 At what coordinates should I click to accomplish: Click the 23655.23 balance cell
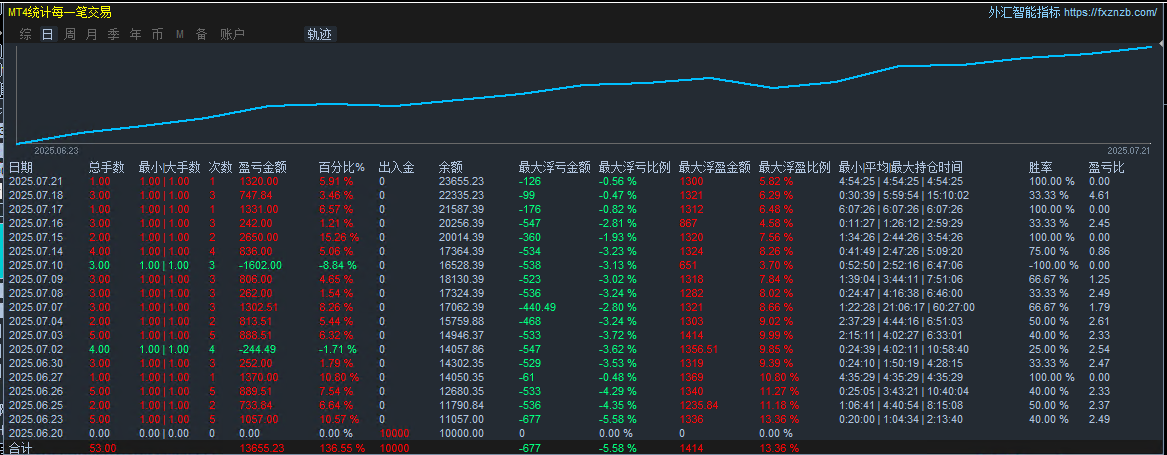click(461, 181)
